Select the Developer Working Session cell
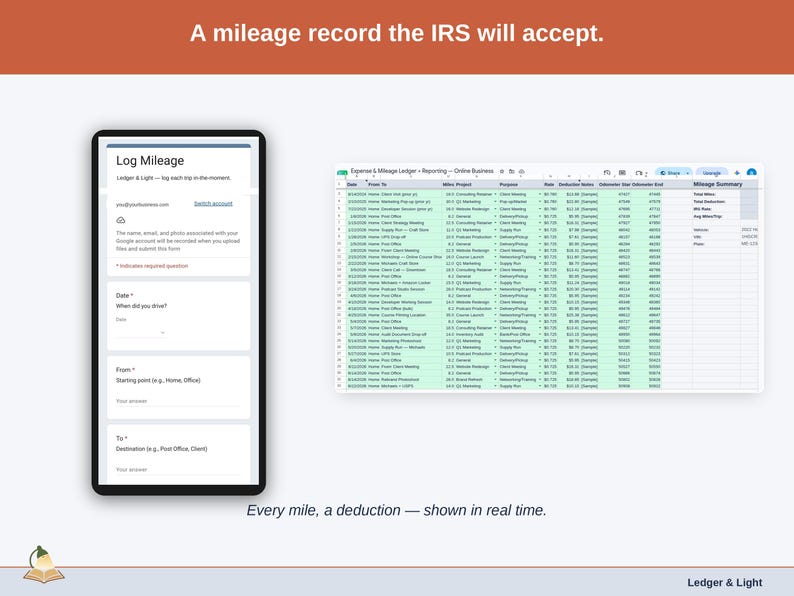This screenshot has height=596, width=794. click(x=411, y=302)
